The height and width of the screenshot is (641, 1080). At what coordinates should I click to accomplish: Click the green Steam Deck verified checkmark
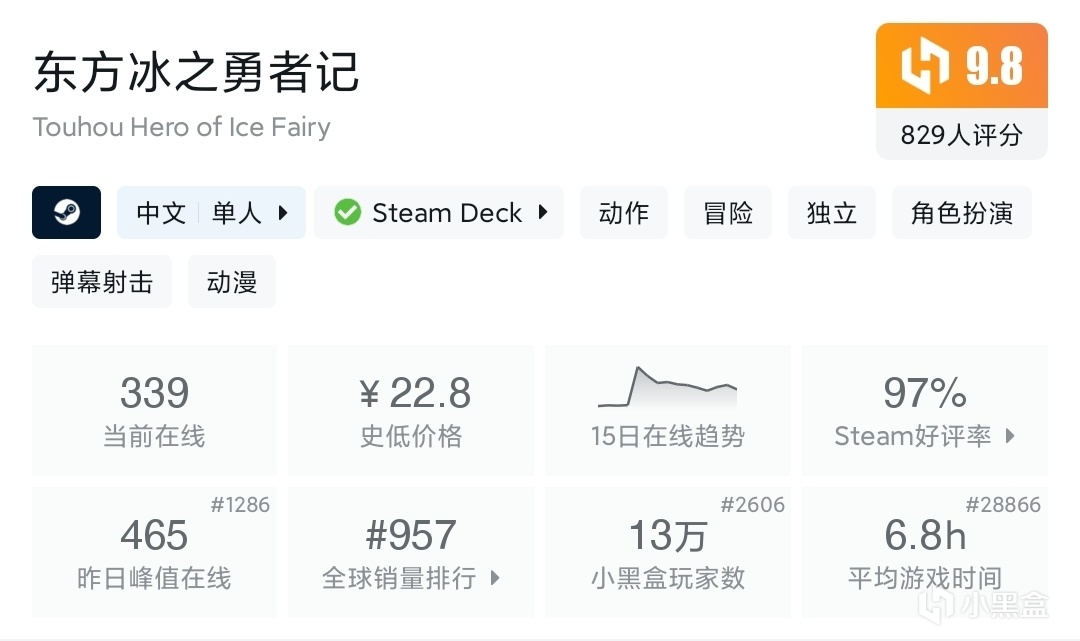pos(347,213)
